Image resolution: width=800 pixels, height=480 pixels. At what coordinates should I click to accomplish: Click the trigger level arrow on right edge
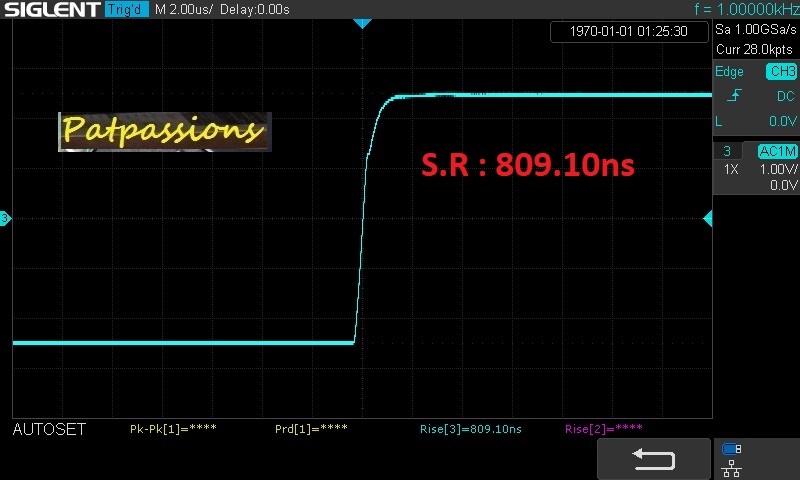pos(707,218)
